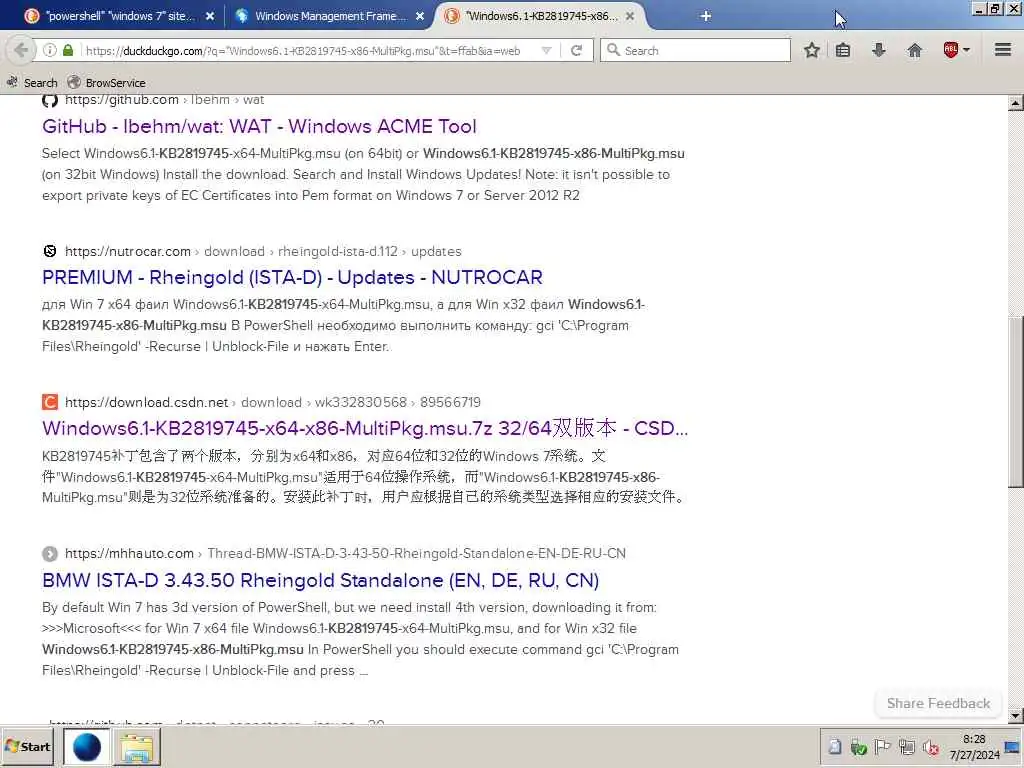The image size is (1024, 768).
Task: Click the green shield tray icon
Action: [858, 746]
